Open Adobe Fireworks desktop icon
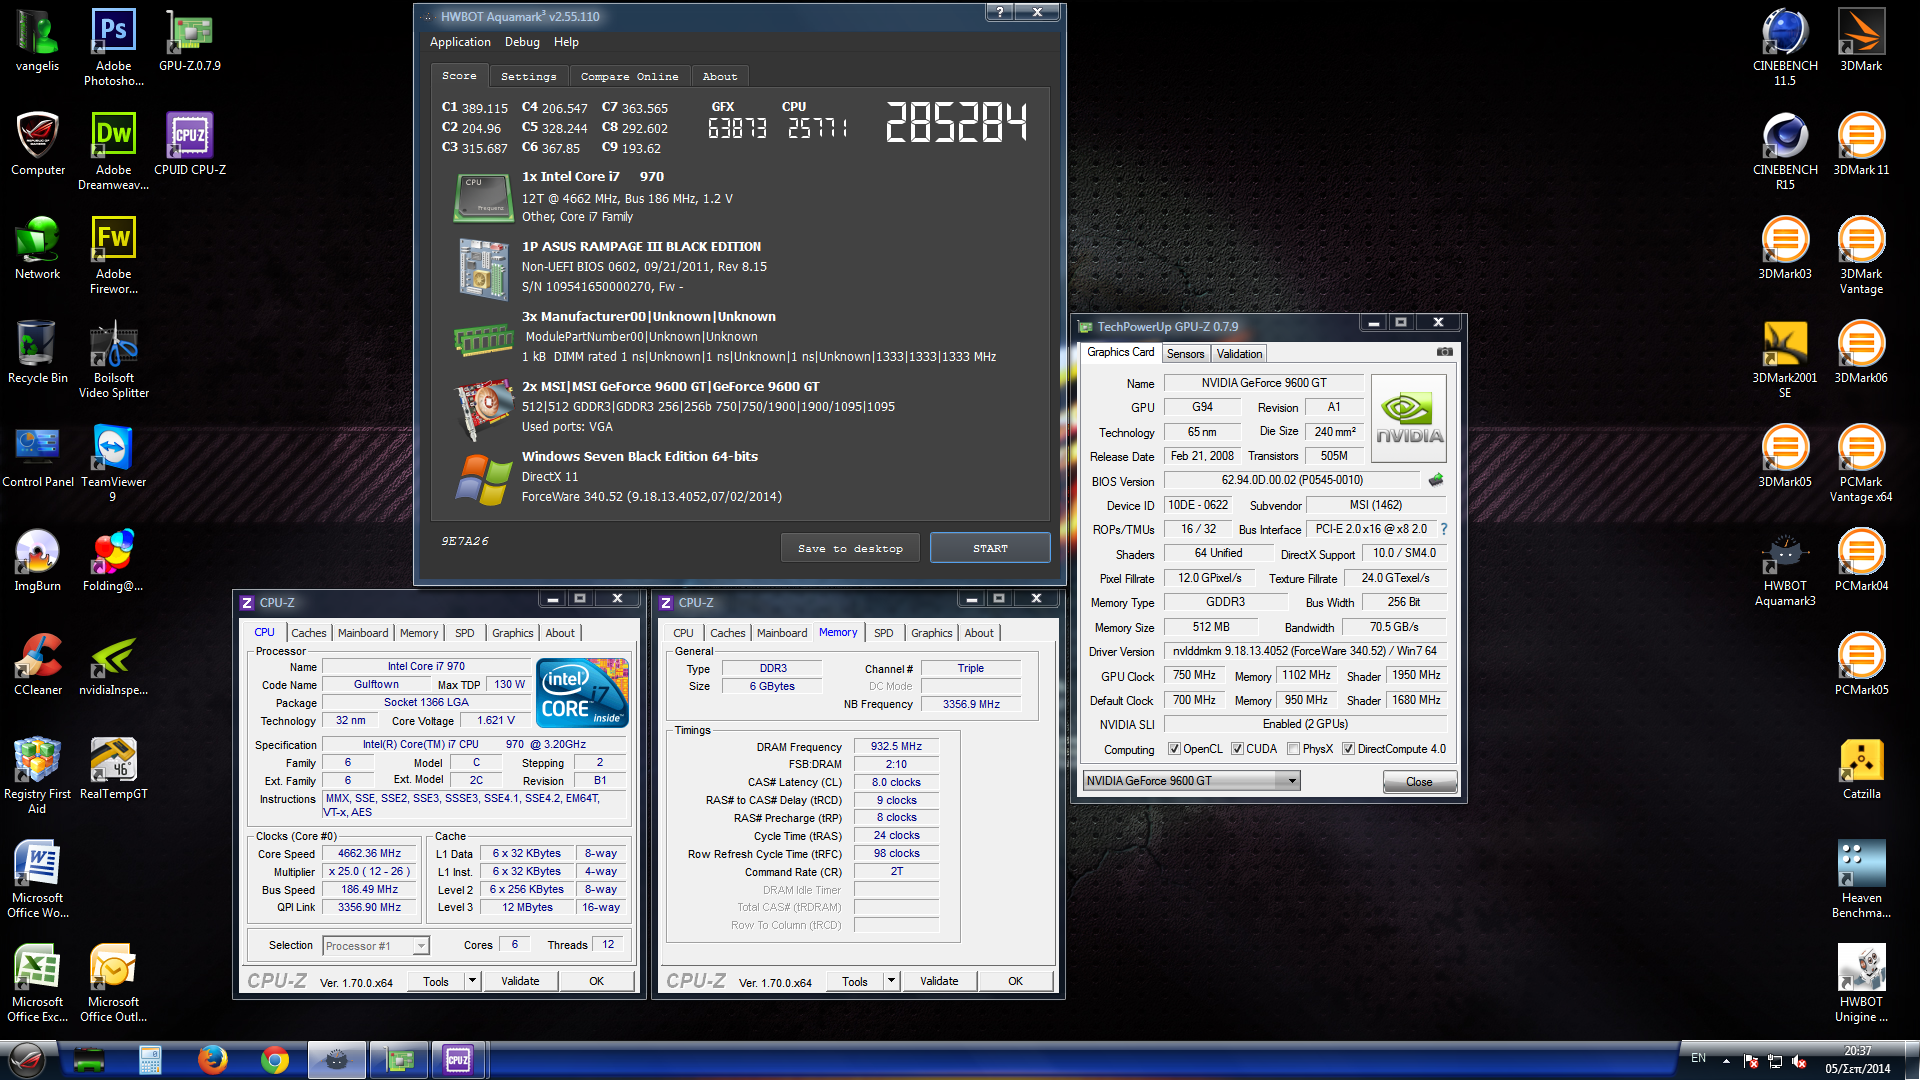The height and width of the screenshot is (1080, 1920). click(114, 255)
